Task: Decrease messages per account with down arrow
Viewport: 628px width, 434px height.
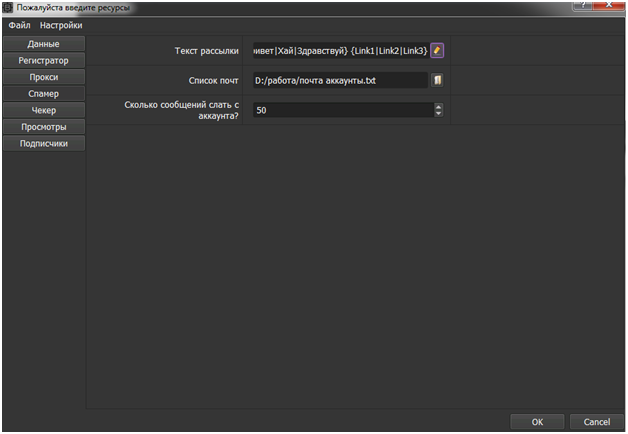Action: tap(438, 113)
